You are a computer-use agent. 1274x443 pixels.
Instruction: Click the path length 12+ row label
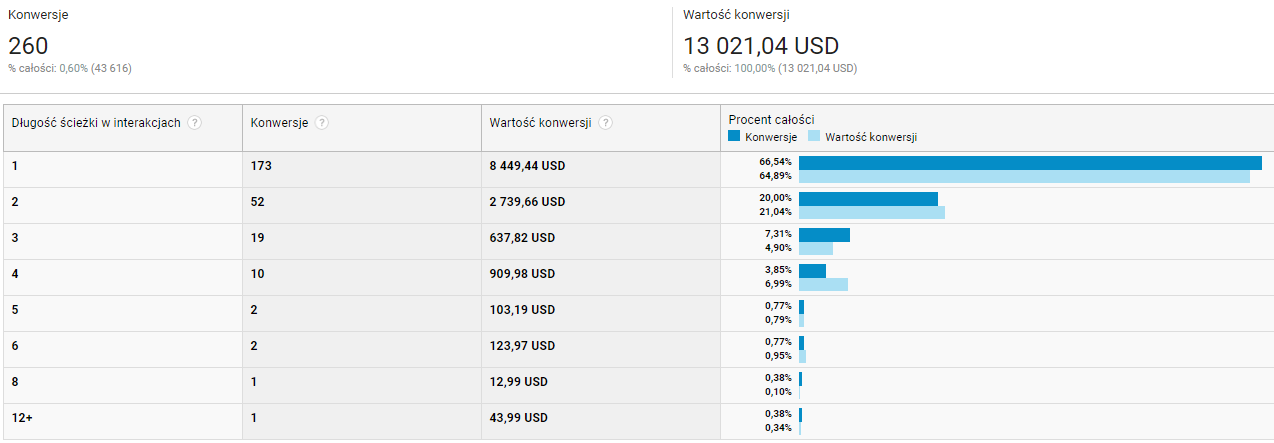pyautogui.click(x=22, y=418)
